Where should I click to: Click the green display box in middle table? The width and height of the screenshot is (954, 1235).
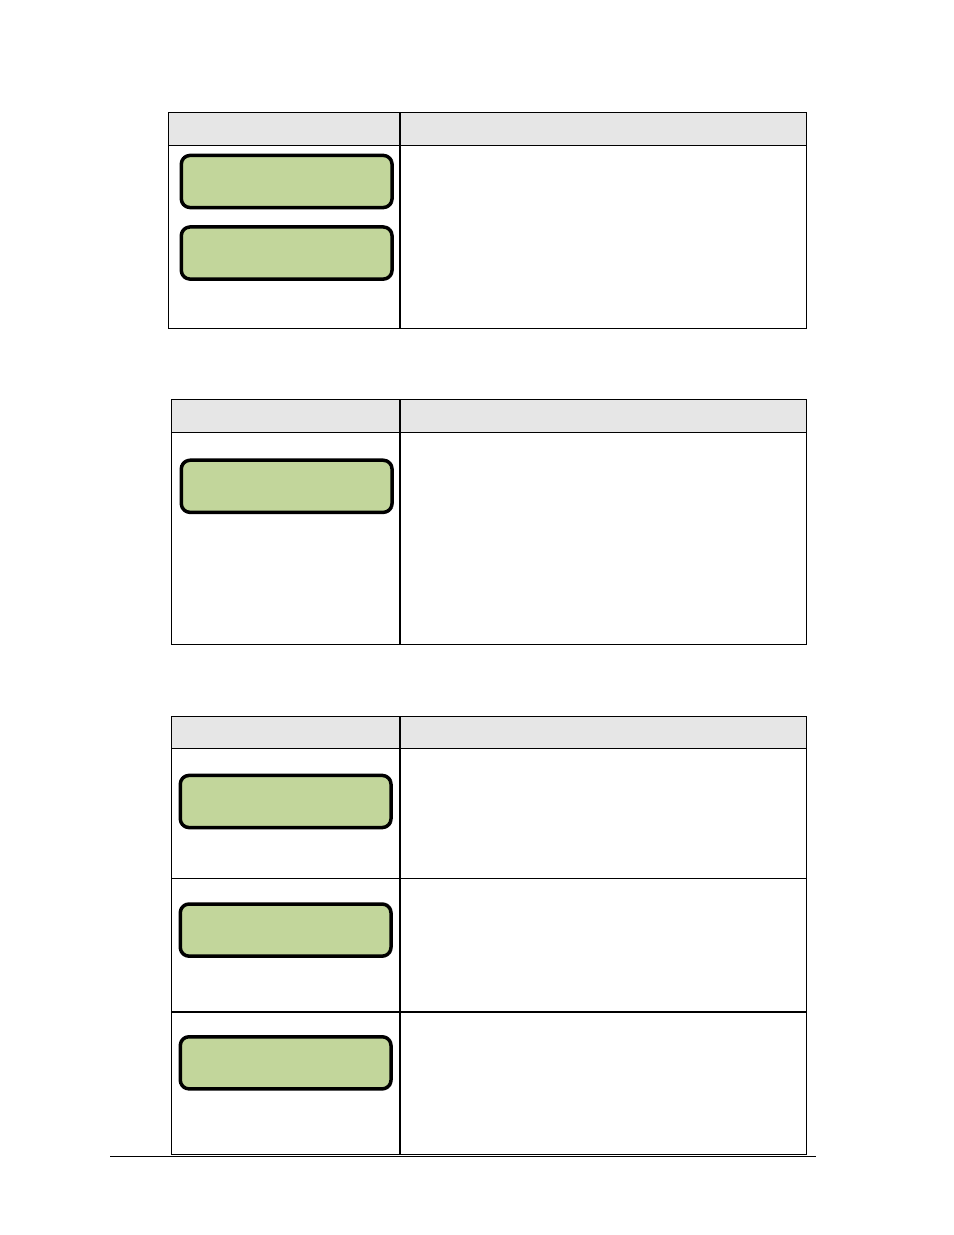coord(286,486)
